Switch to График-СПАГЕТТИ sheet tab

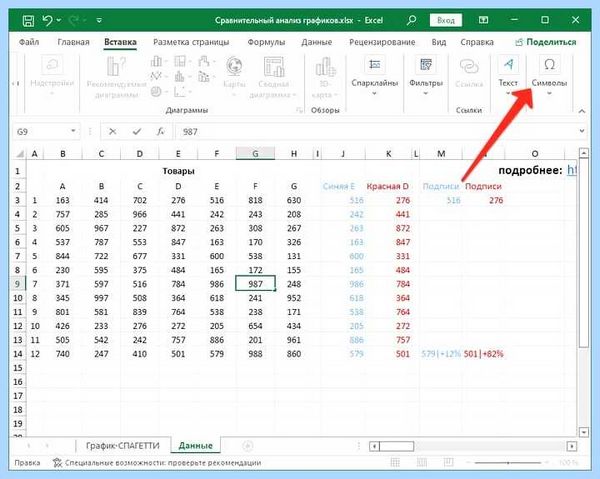click(x=123, y=446)
